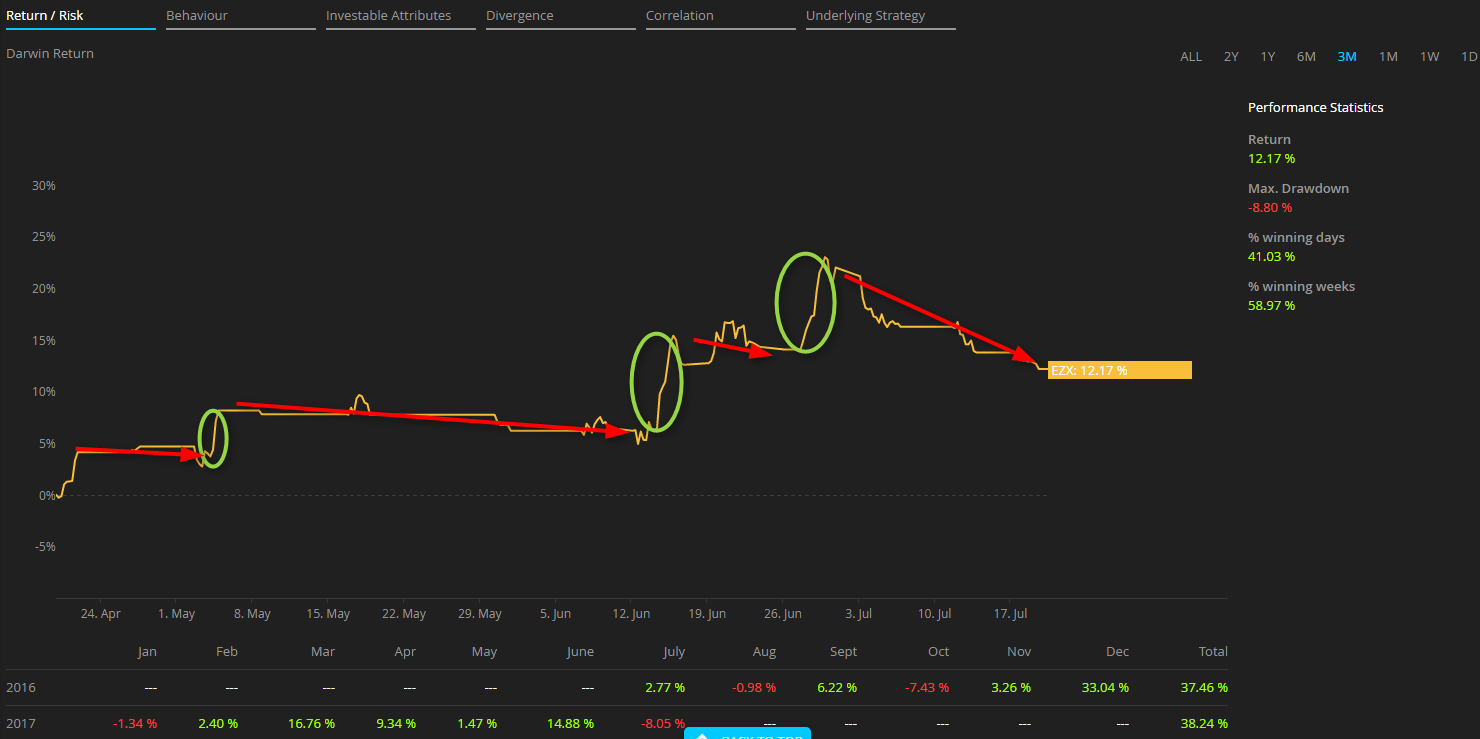Click 2017 May return 1.47 %
The height and width of the screenshot is (739, 1480).
[x=478, y=723]
